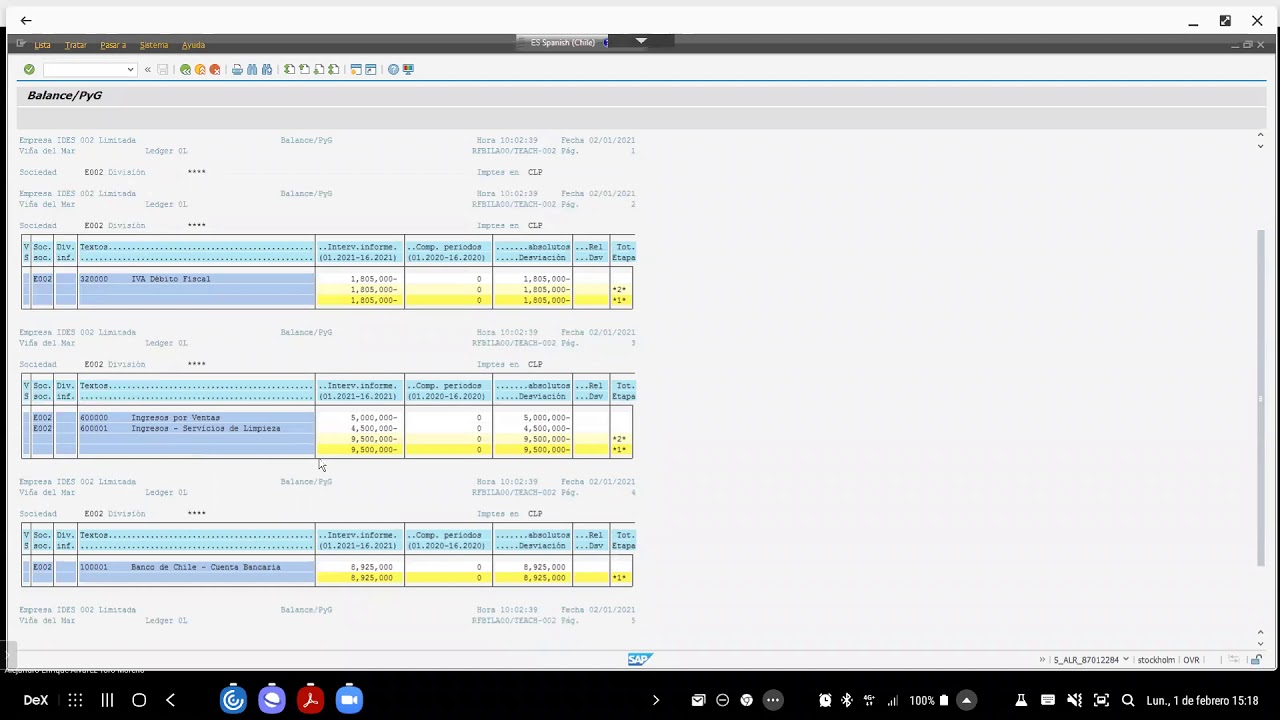Open the command field history dropdown

[x=130, y=69]
